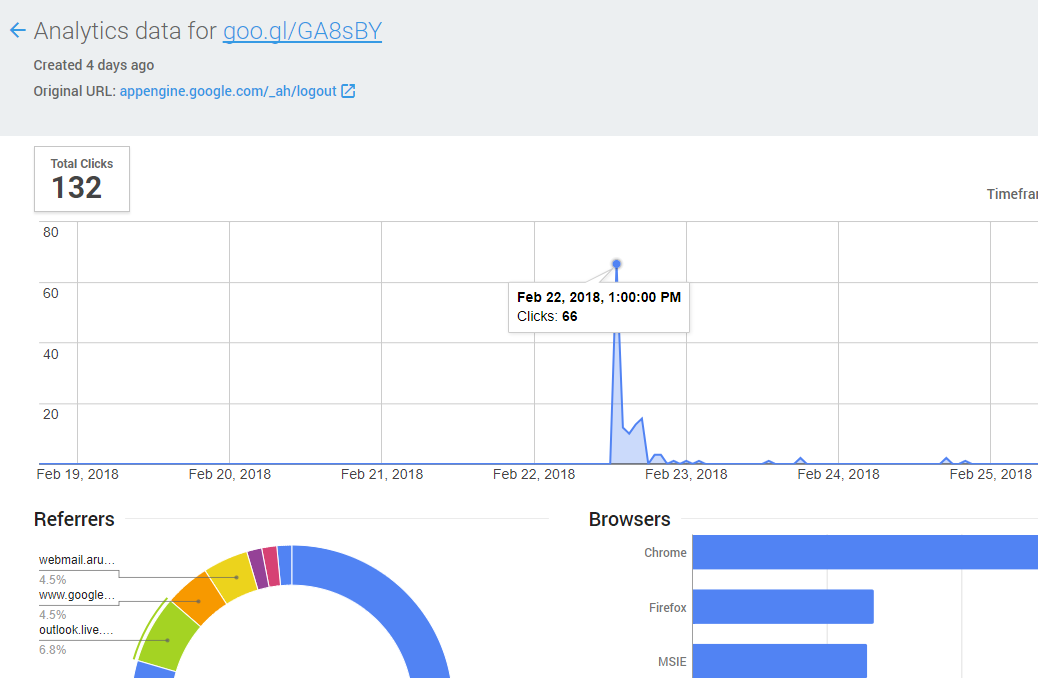Click the 'MSIE' browser label
The height and width of the screenshot is (678, 1038).
(673, 661)
